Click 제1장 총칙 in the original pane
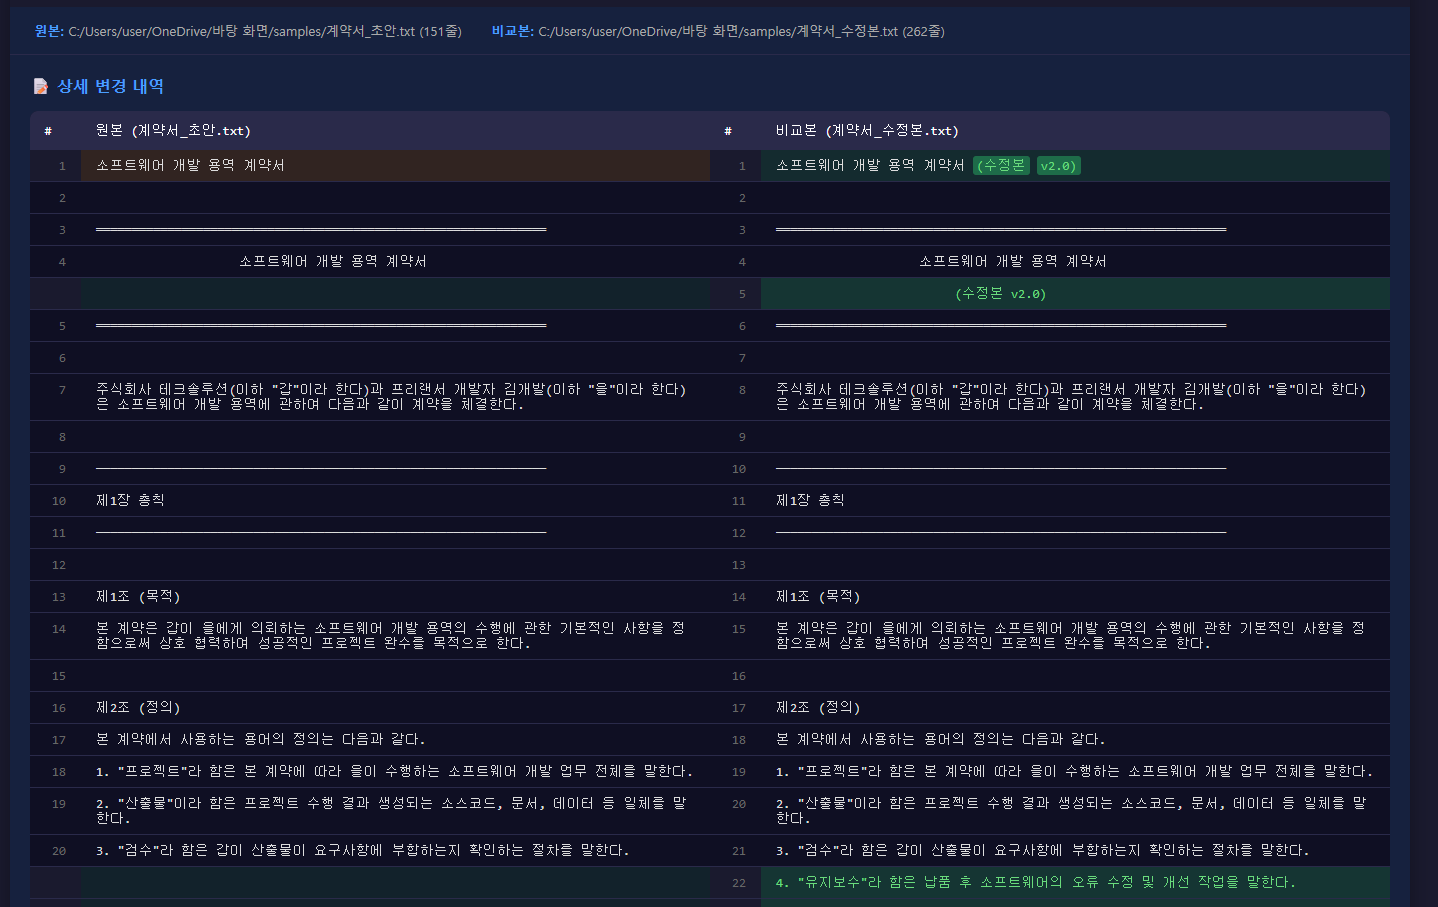Image resolution: width=1438 pixels, height=907 pixels. point(130,501)
